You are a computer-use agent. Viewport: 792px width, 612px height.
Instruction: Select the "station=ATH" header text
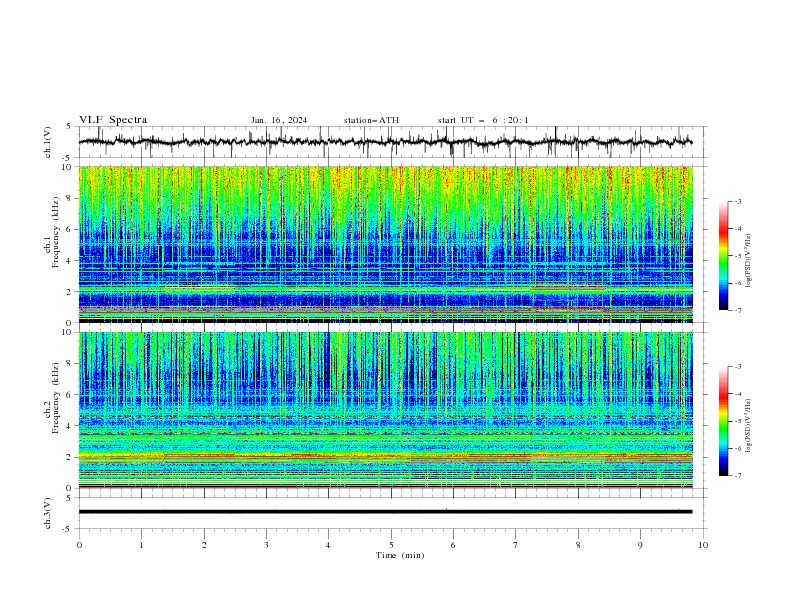click(371, 120)
